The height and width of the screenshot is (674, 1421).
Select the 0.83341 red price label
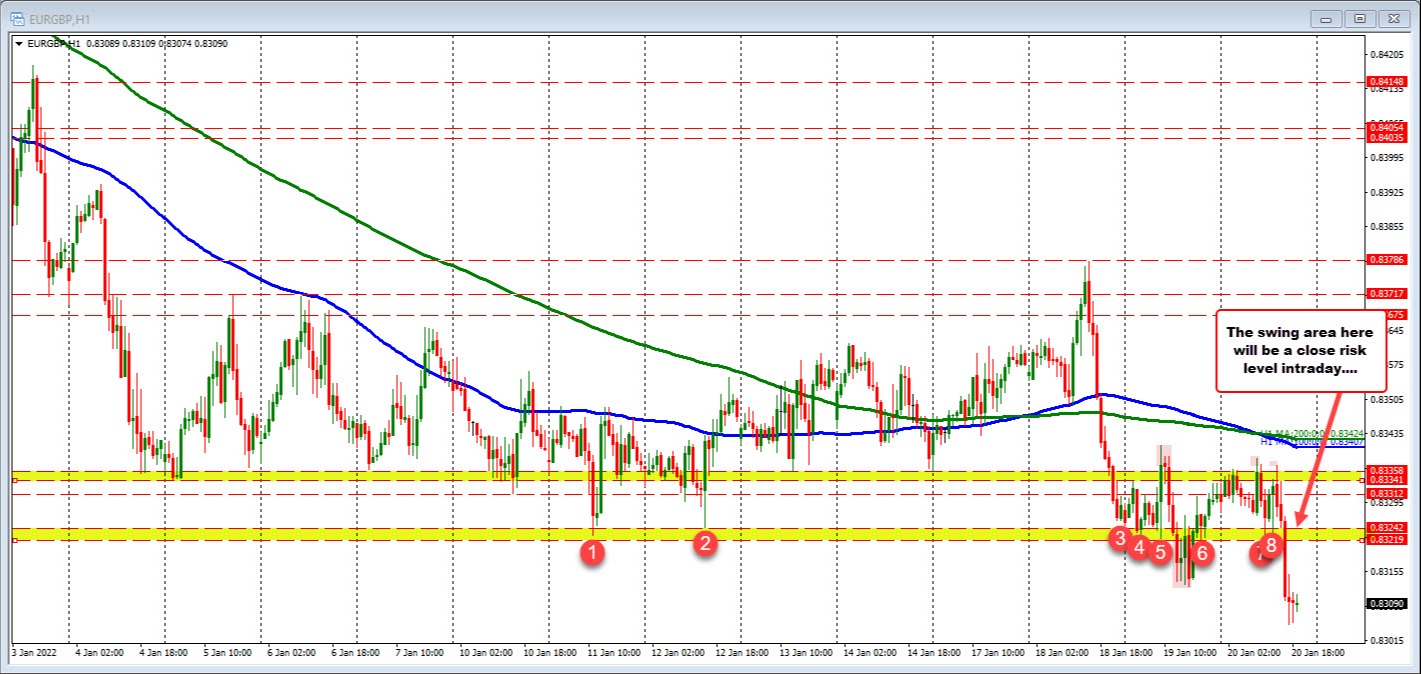(1388, 480)
